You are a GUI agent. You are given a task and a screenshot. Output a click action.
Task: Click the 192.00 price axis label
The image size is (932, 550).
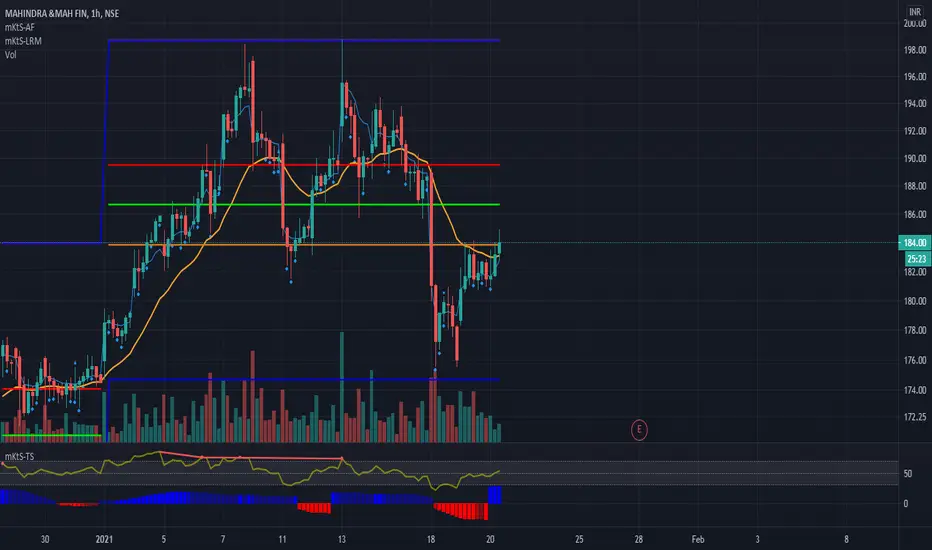[x=915, y=131]
